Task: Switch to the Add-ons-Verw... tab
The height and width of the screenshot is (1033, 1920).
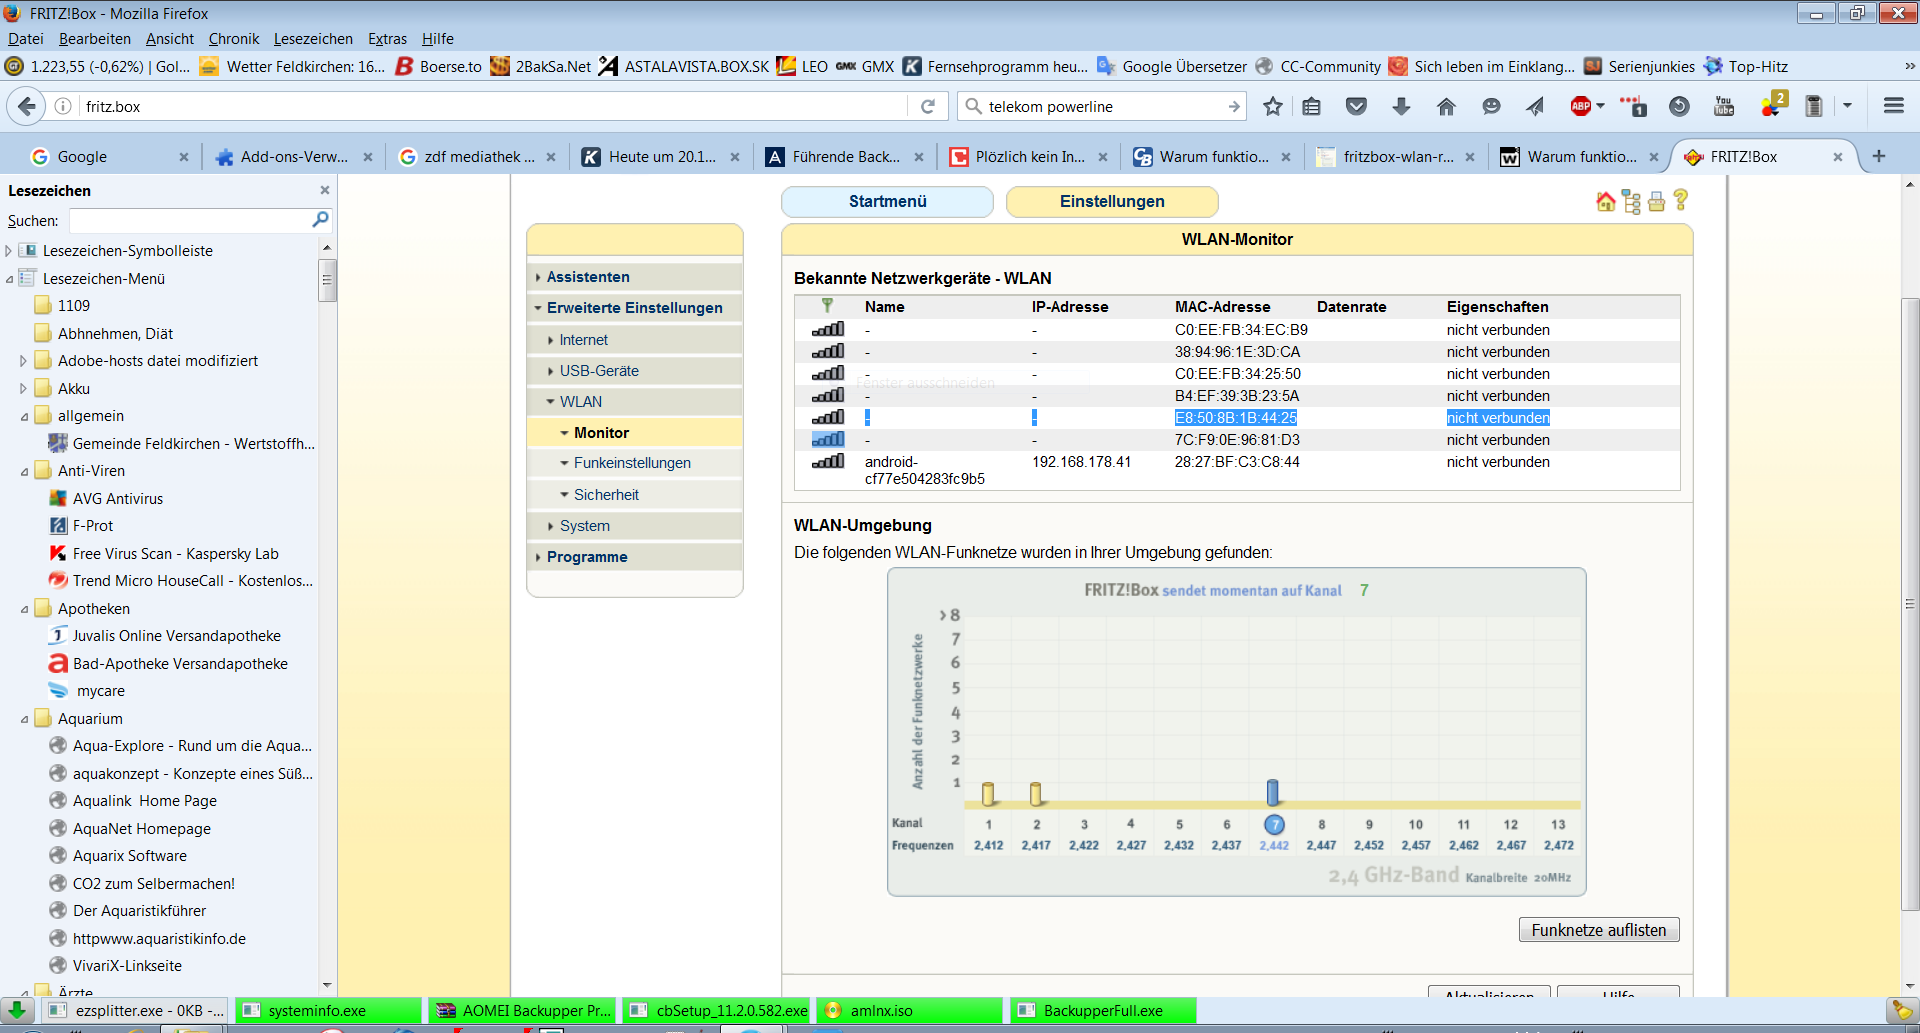Action: click(294, 157)
